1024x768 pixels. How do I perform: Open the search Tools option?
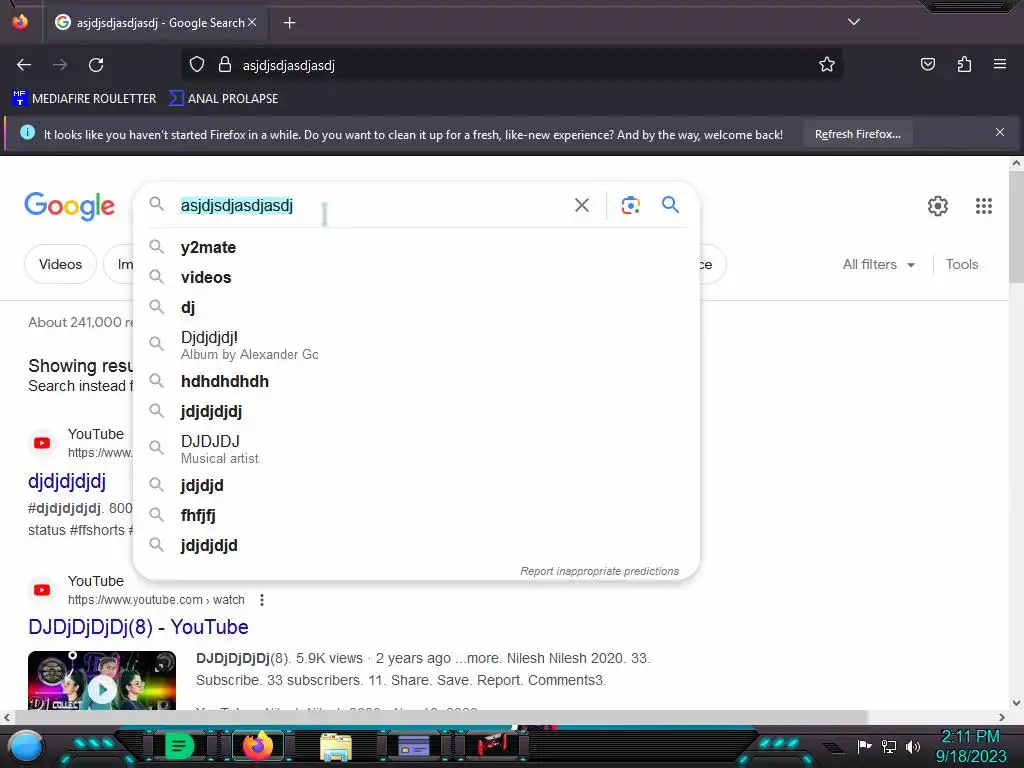point(961,264)
